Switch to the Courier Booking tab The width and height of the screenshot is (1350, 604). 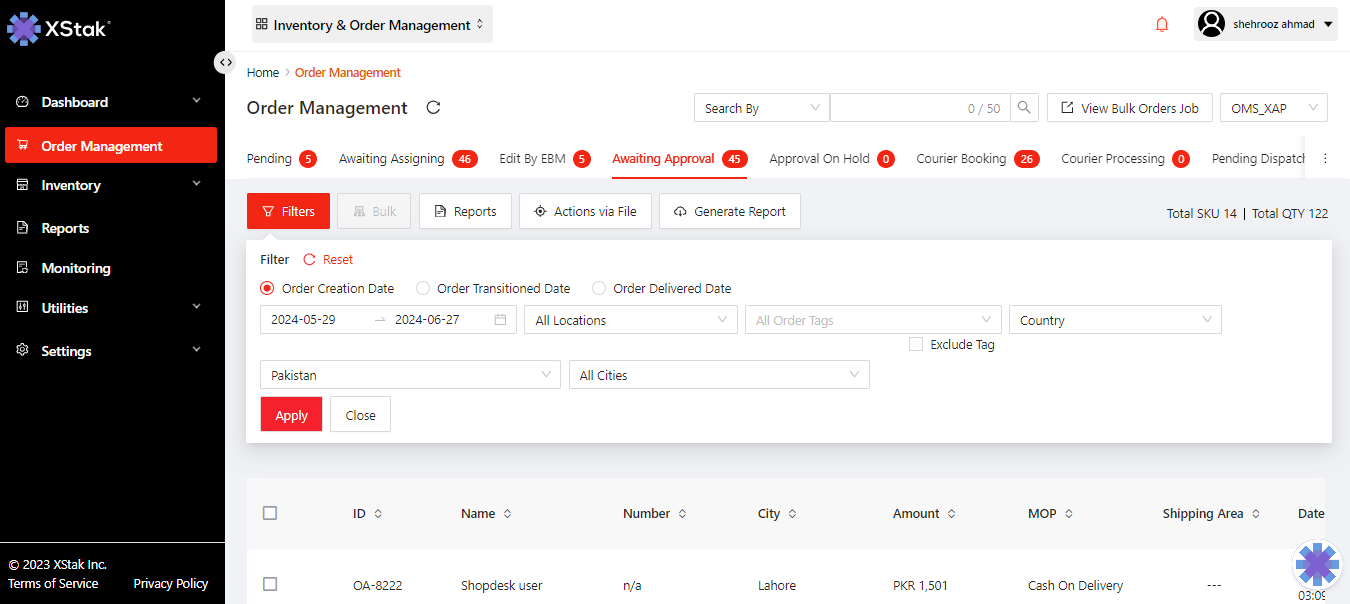pyautogui.click(x=961, y=159)
